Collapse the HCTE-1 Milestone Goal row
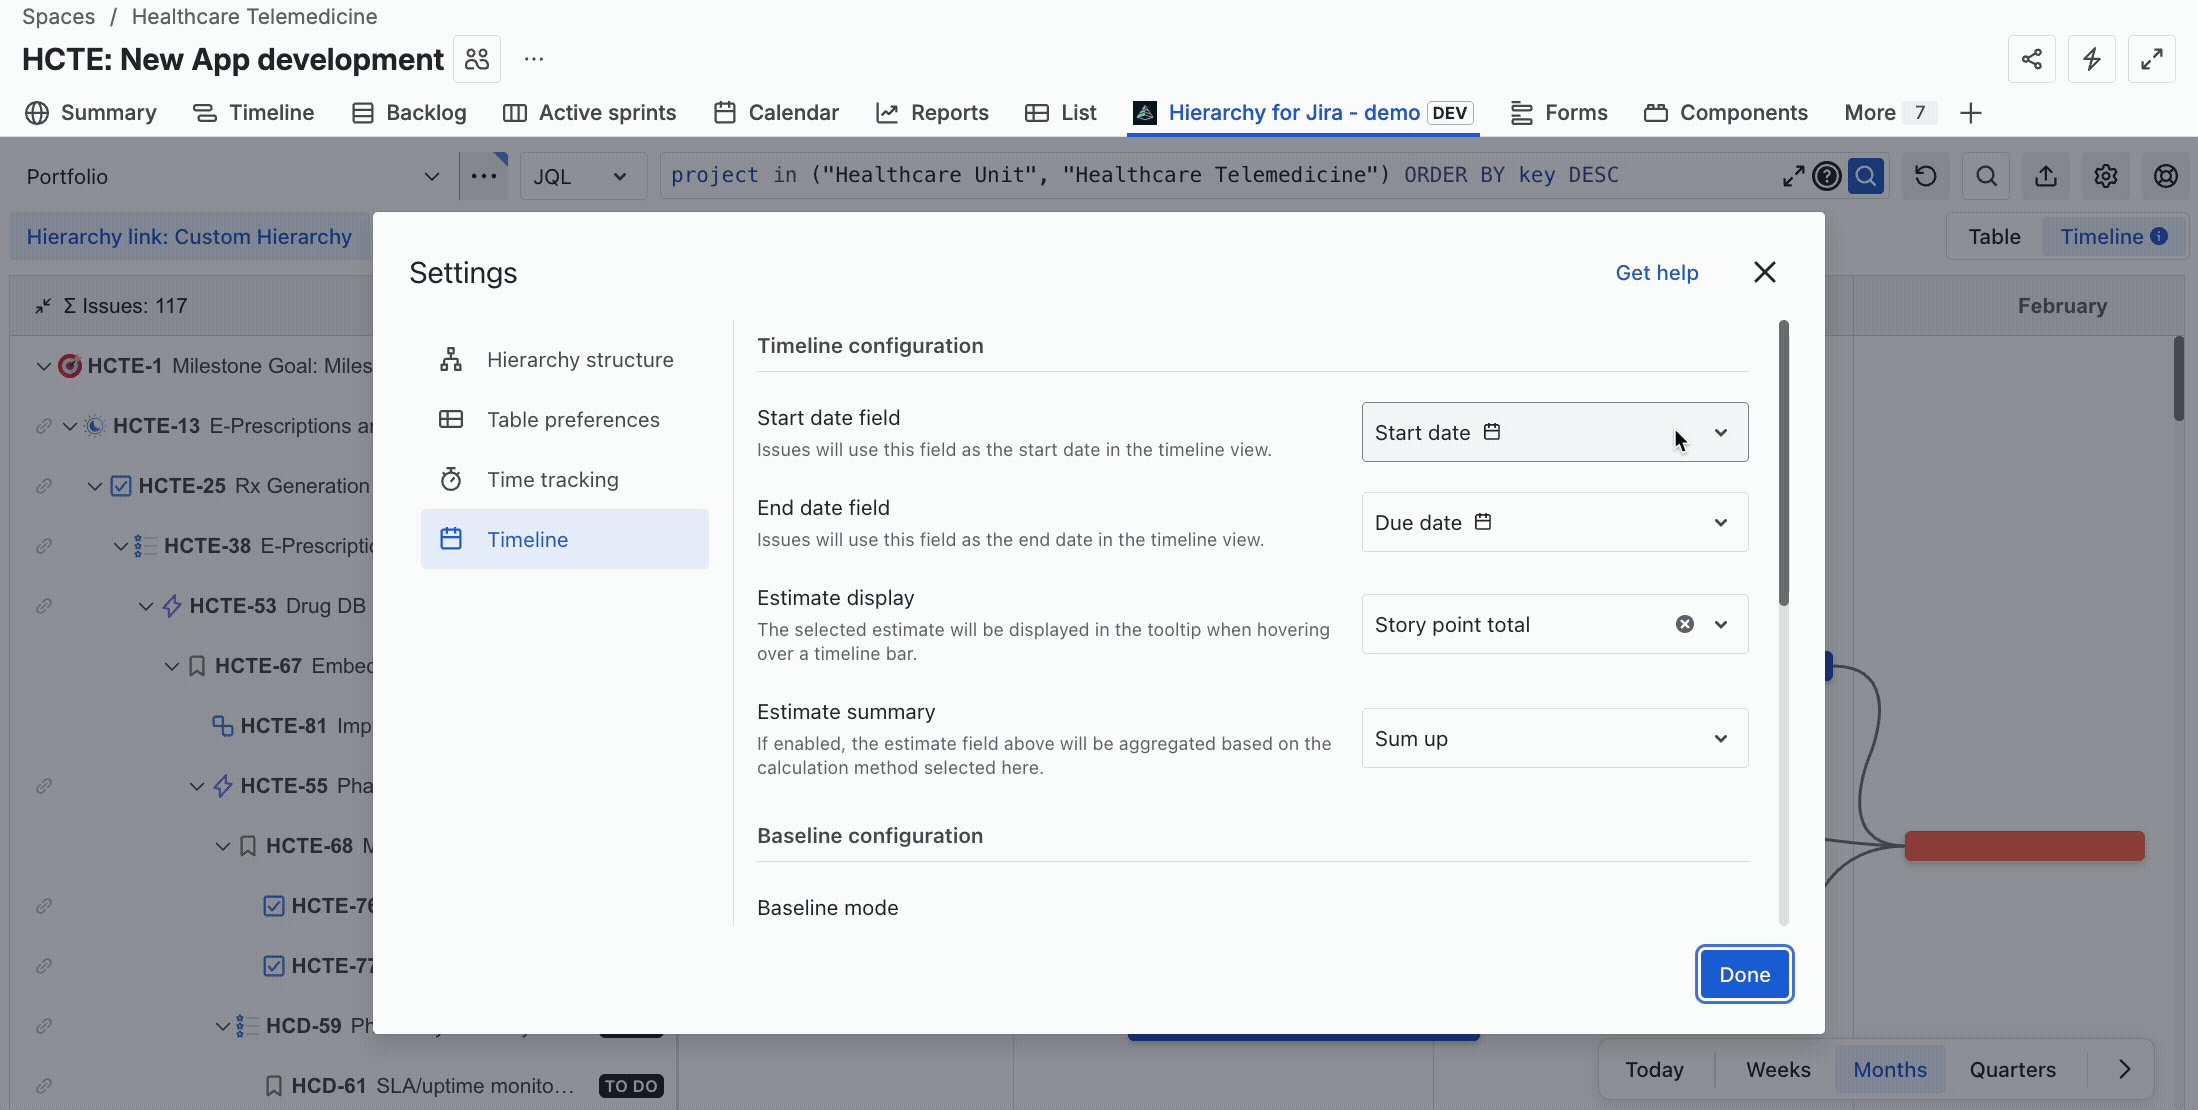The height and width of the screenshot is (1110, 2198). coord(43,366)
